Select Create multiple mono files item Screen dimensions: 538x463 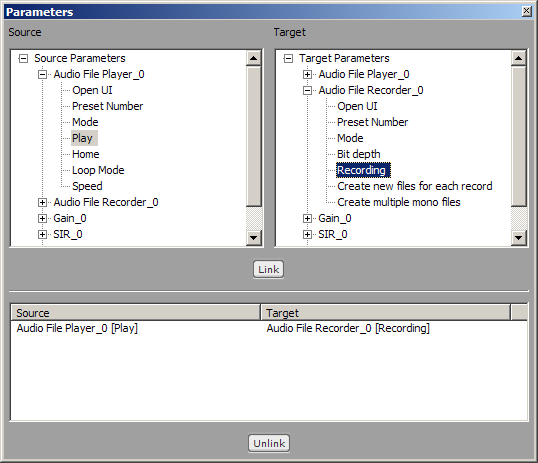pos(399,202)
